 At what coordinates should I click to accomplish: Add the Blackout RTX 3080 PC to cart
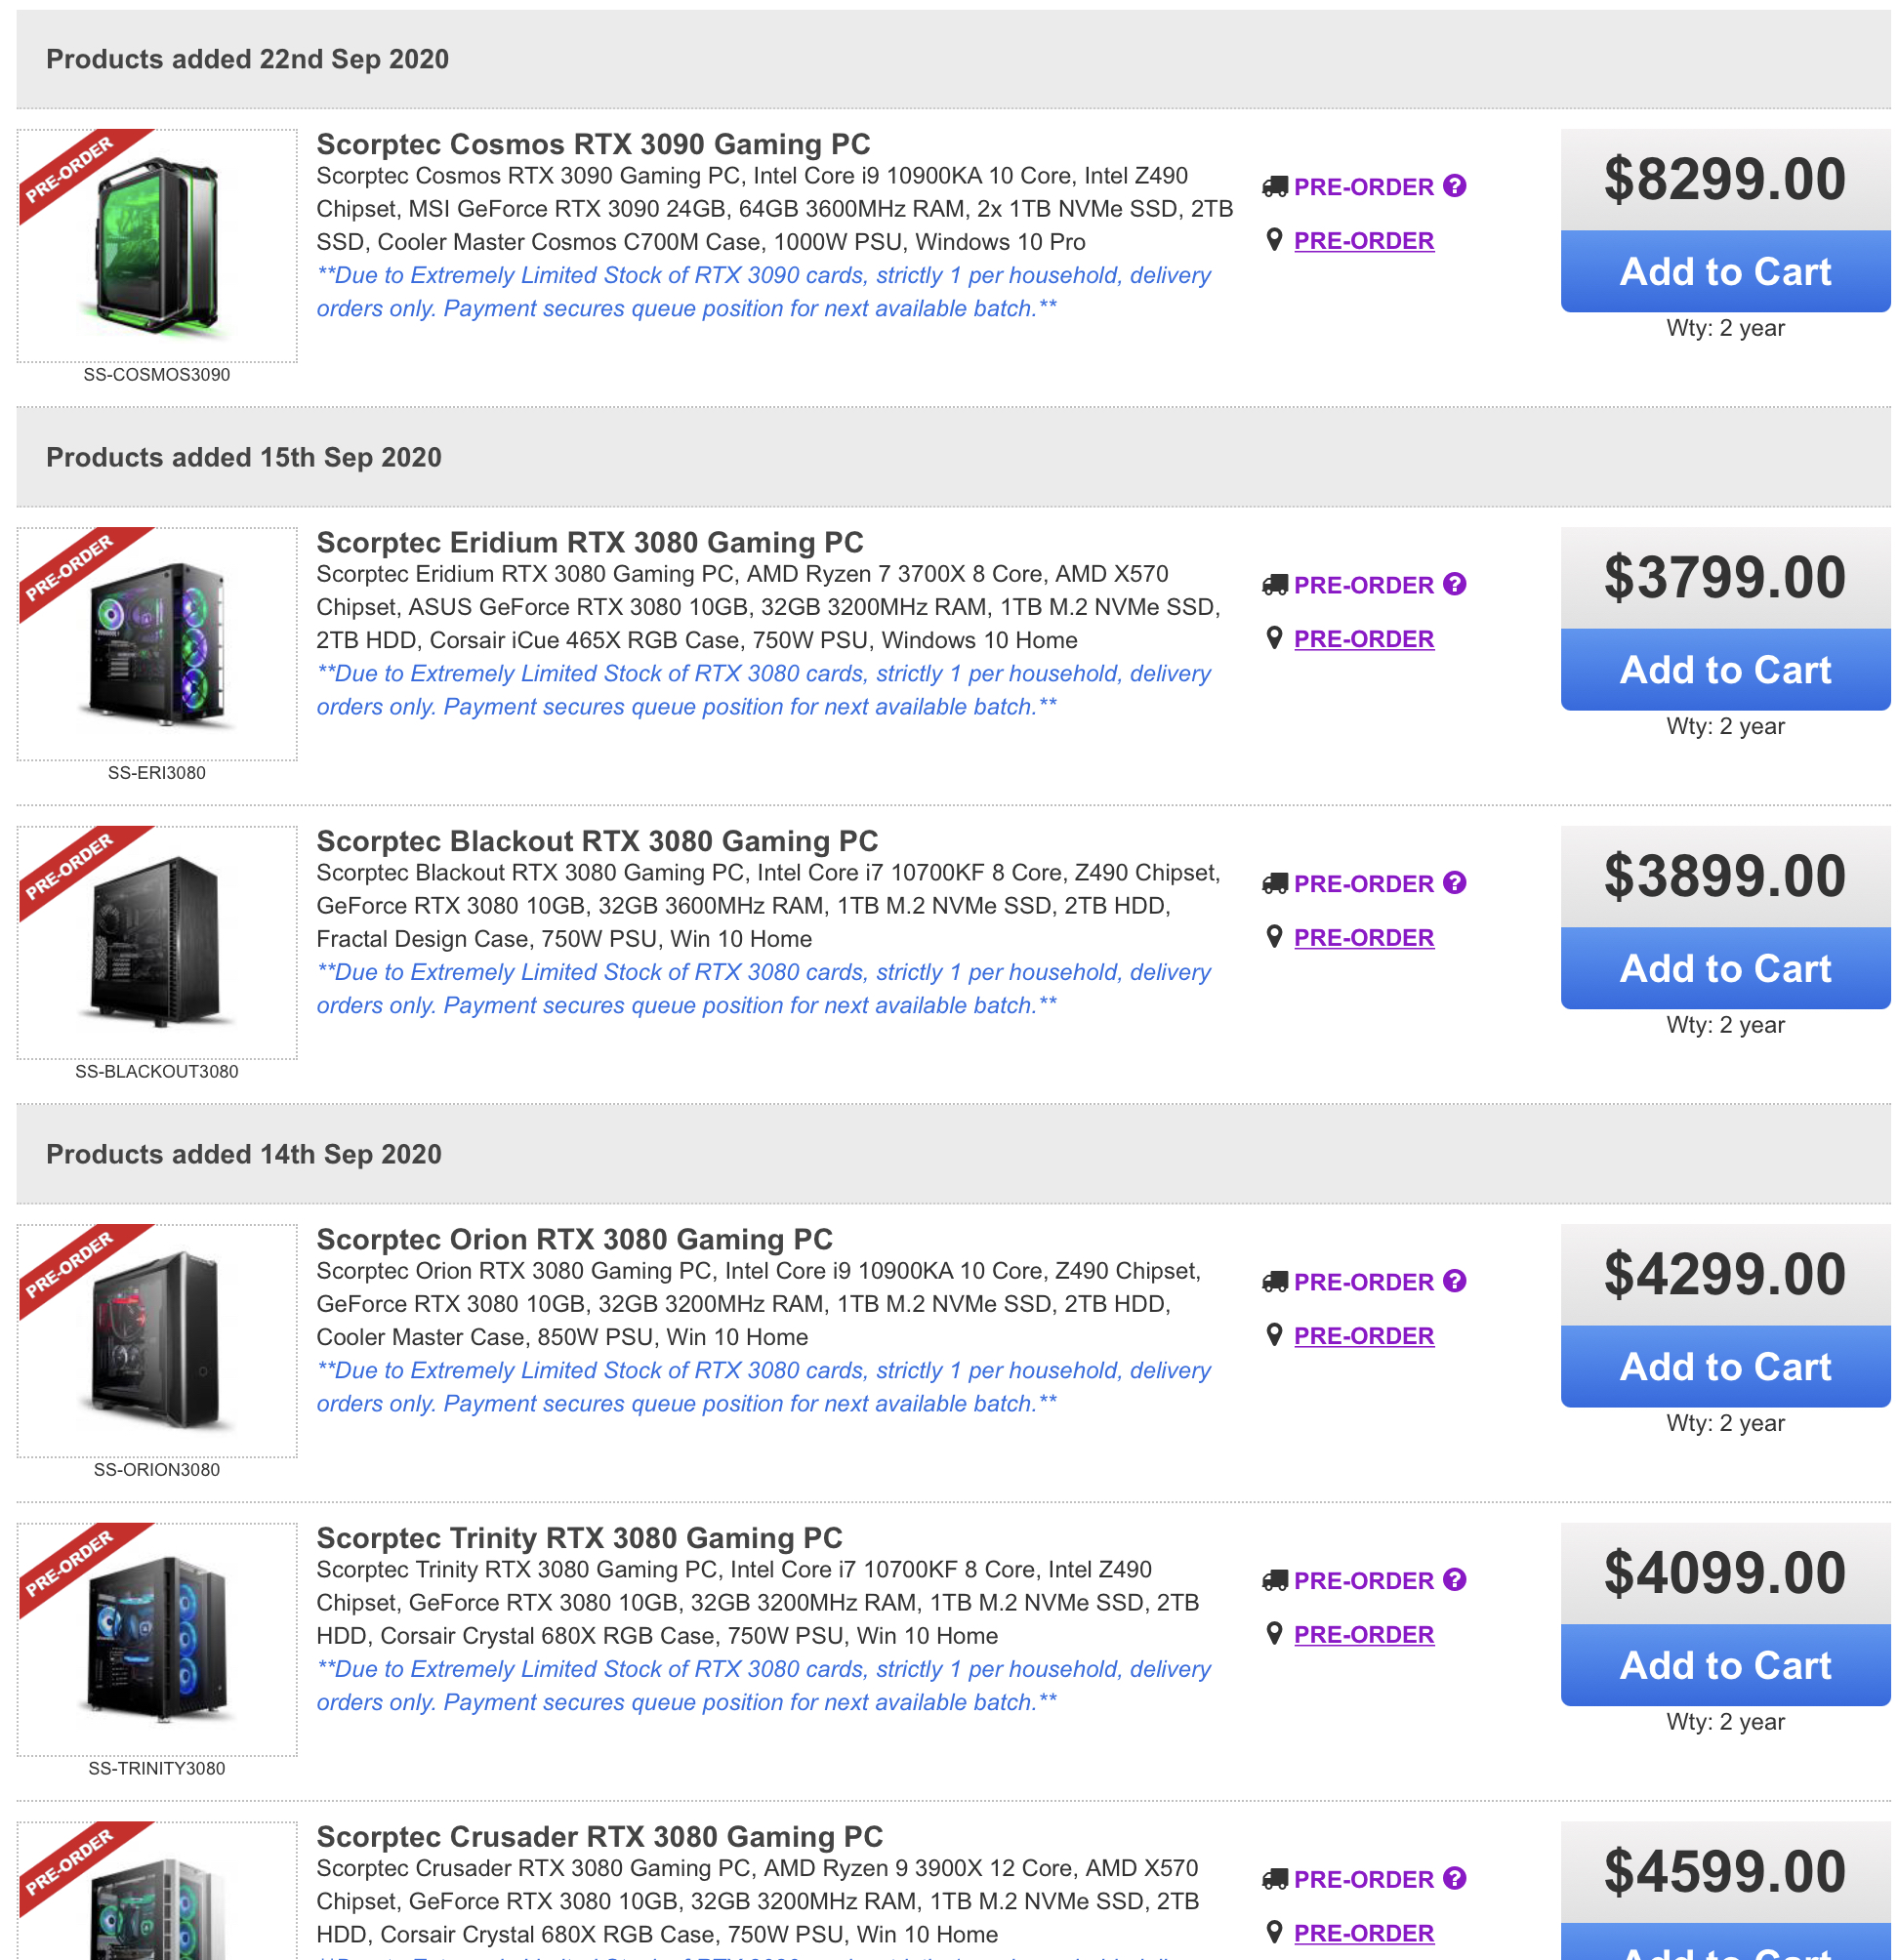1724,969
